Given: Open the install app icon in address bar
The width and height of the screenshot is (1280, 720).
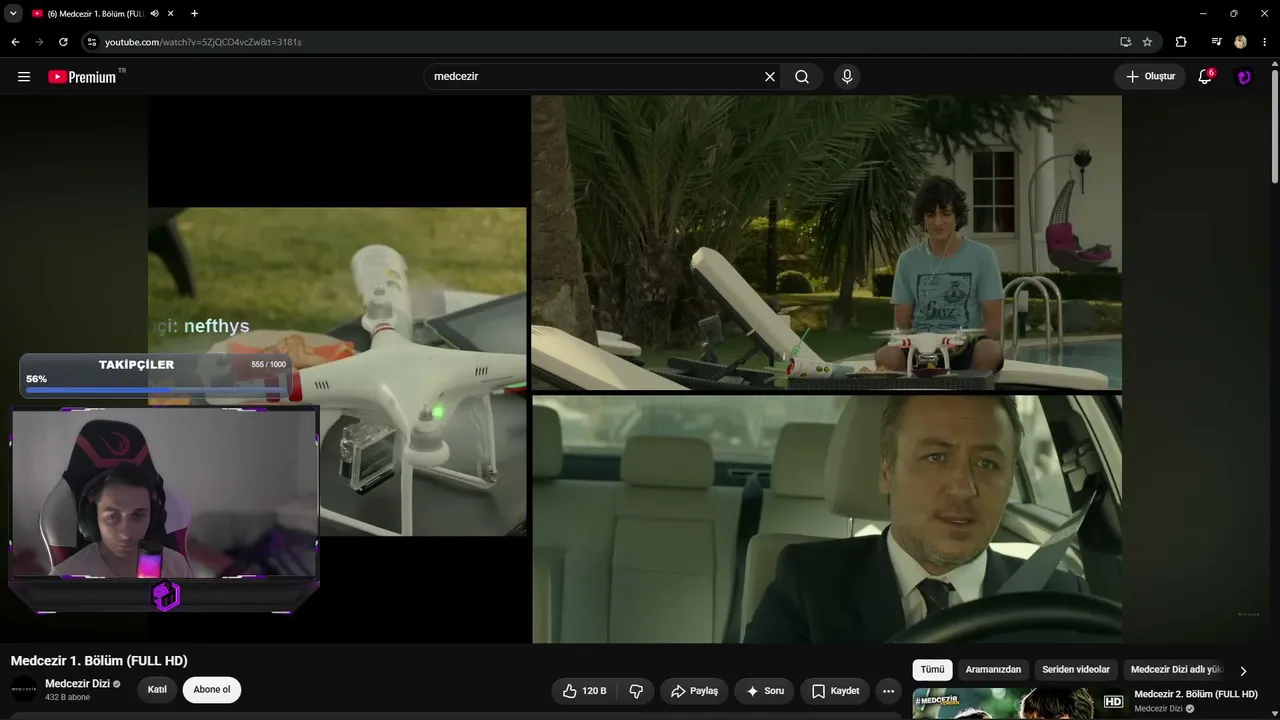Looking at the screenshot, I should click(x=1125, y=42).
